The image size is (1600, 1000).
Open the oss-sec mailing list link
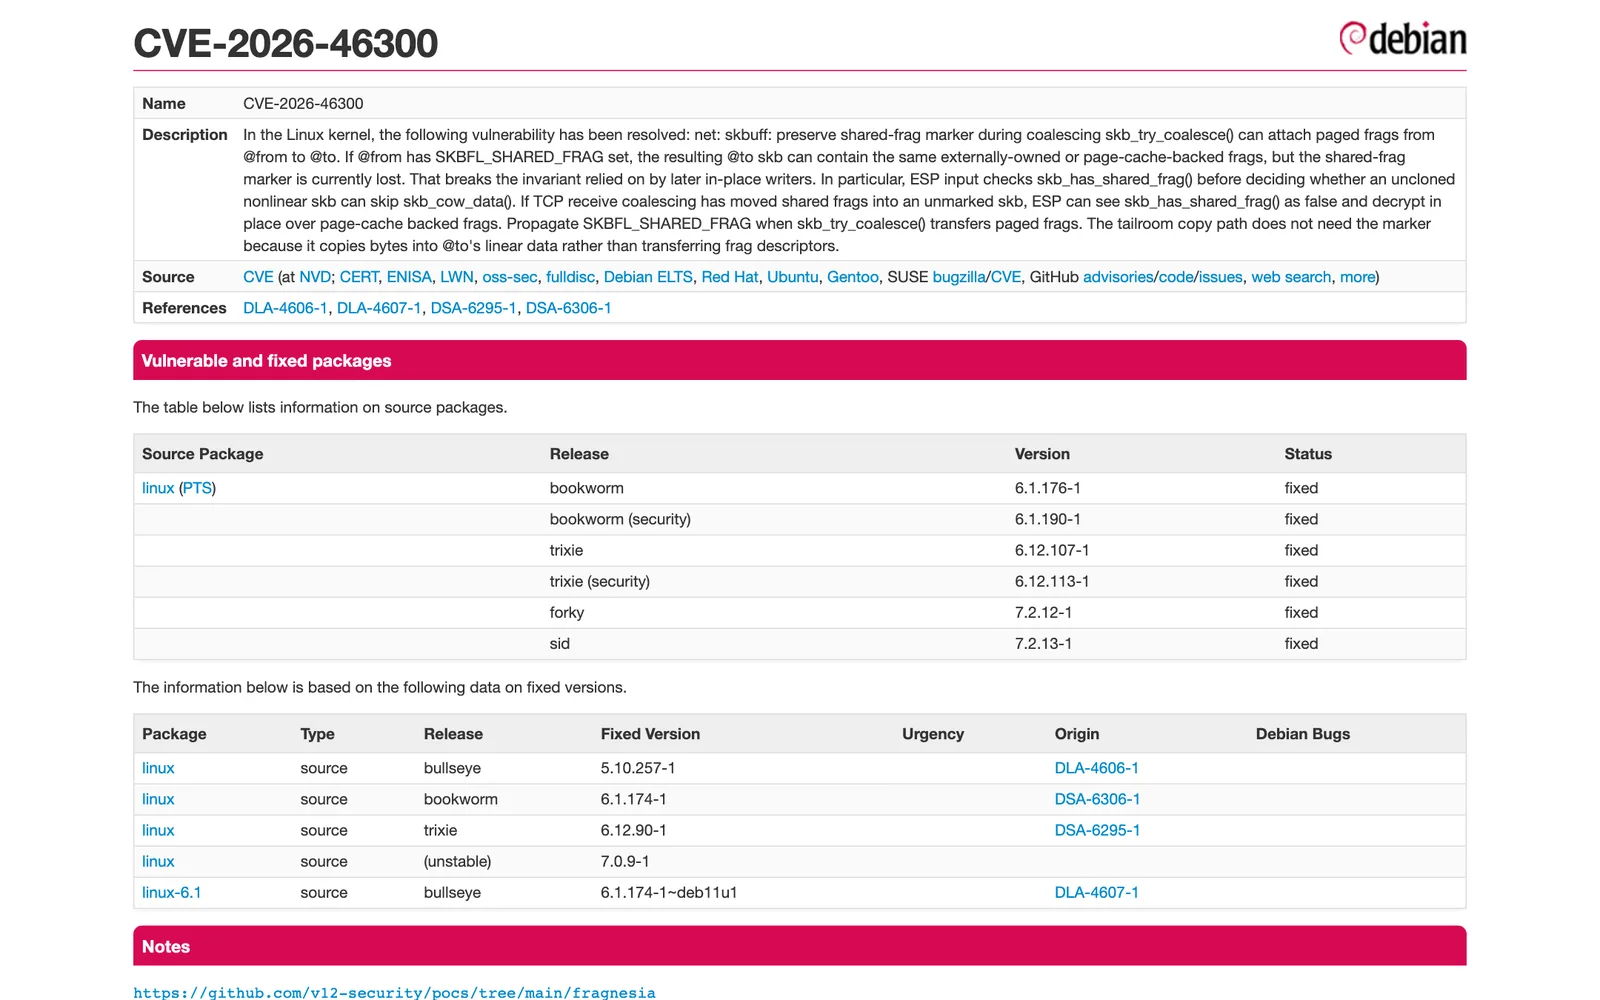tap(510, 277)
